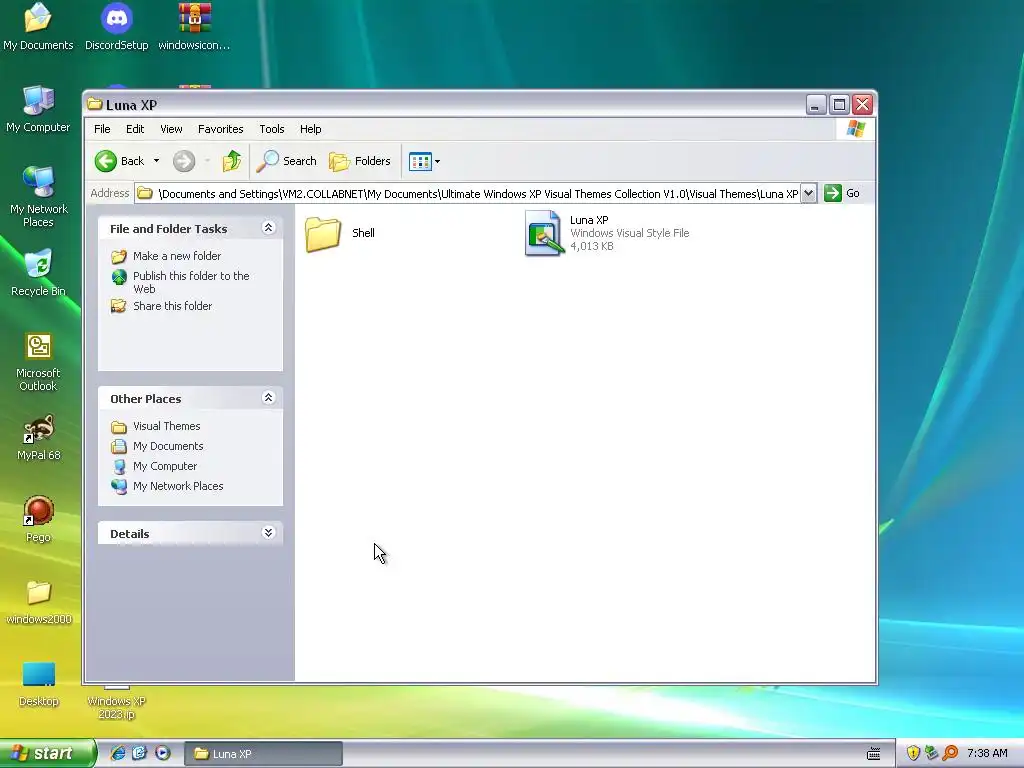
Task: Click the Publish folder globe icon
Action: tap(119, 277)
